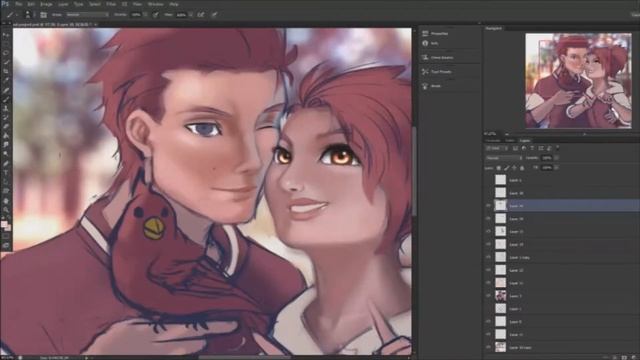
Task: Select the Zoom tool
Action: [x=6, y=209]
